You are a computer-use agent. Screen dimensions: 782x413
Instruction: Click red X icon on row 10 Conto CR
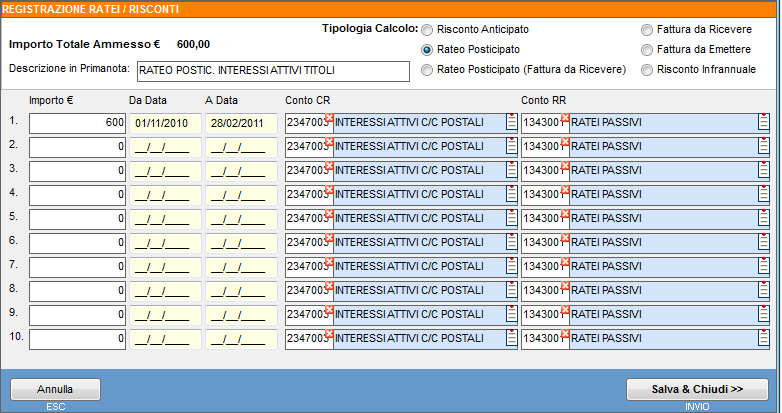pos(328,333)
